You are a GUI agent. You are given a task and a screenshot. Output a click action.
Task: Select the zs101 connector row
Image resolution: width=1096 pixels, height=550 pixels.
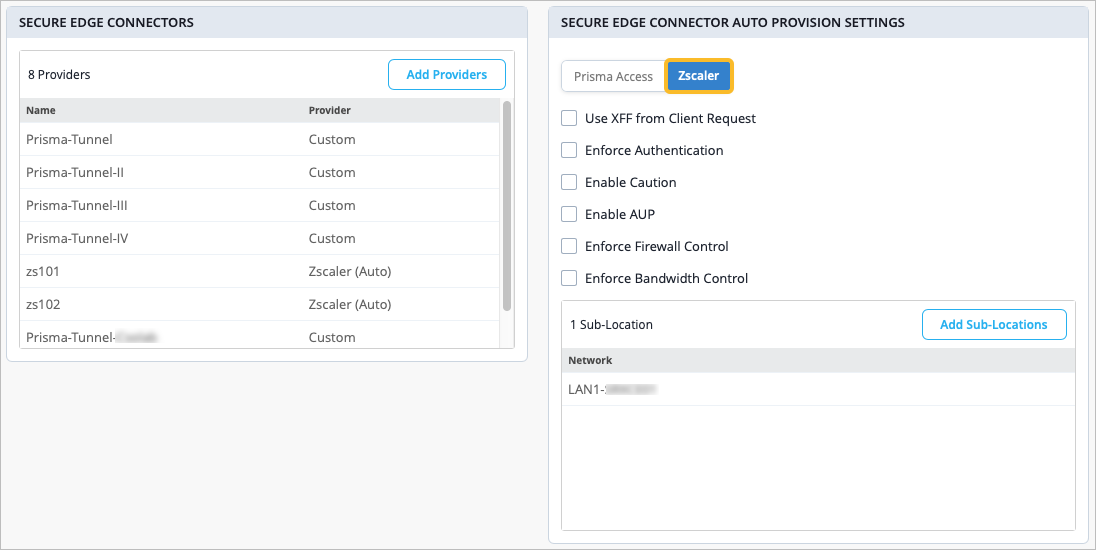260,271
